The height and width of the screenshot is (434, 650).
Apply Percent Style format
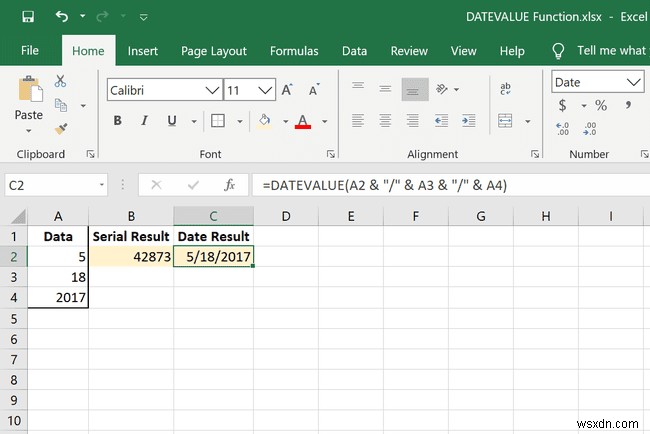601,105
